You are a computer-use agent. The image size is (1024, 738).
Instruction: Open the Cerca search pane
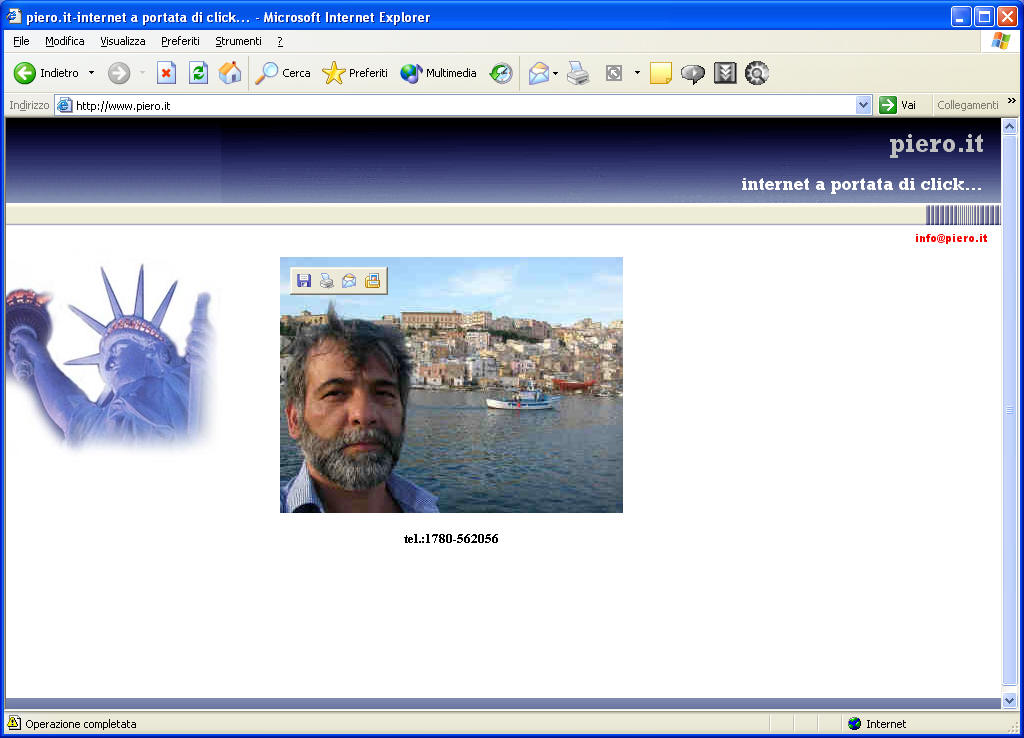point(283,73)
